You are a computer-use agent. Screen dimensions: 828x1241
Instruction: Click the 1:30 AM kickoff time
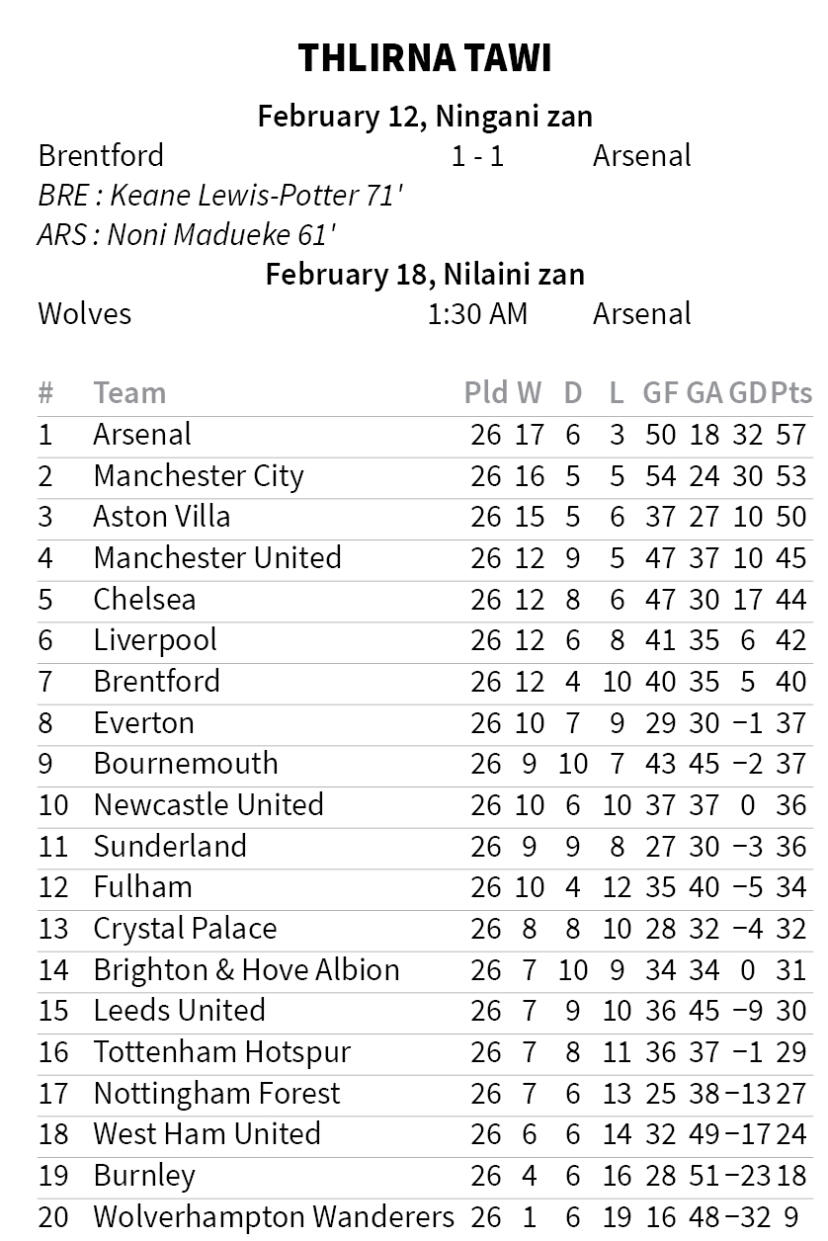point(477,314)
